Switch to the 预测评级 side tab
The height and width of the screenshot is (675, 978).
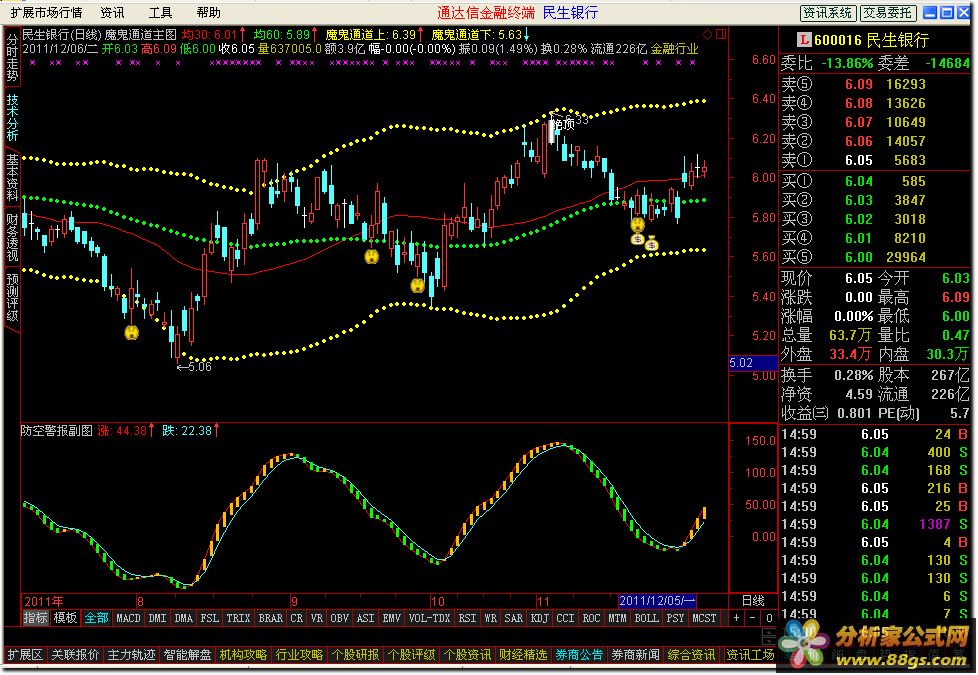12,297
